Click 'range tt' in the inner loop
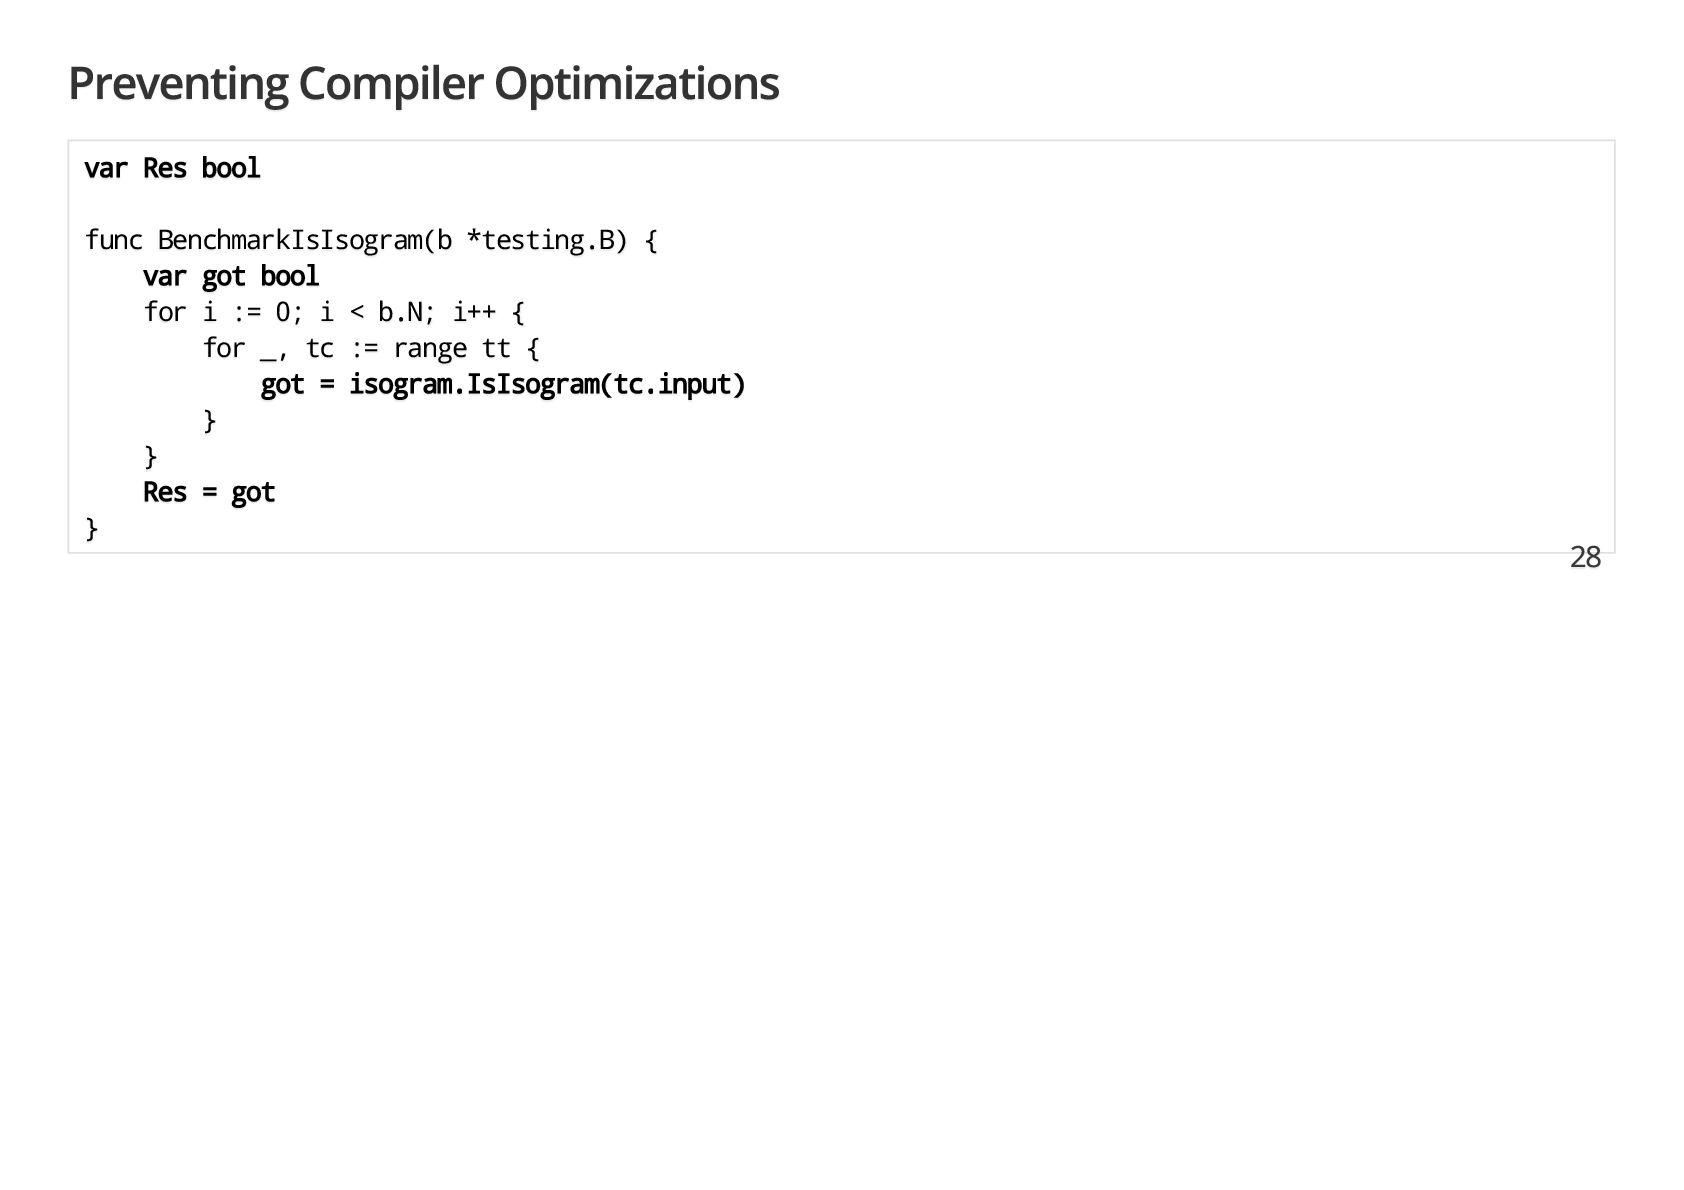The width and height of the screenshot is (1684, 1190). (x=451, y=348)
